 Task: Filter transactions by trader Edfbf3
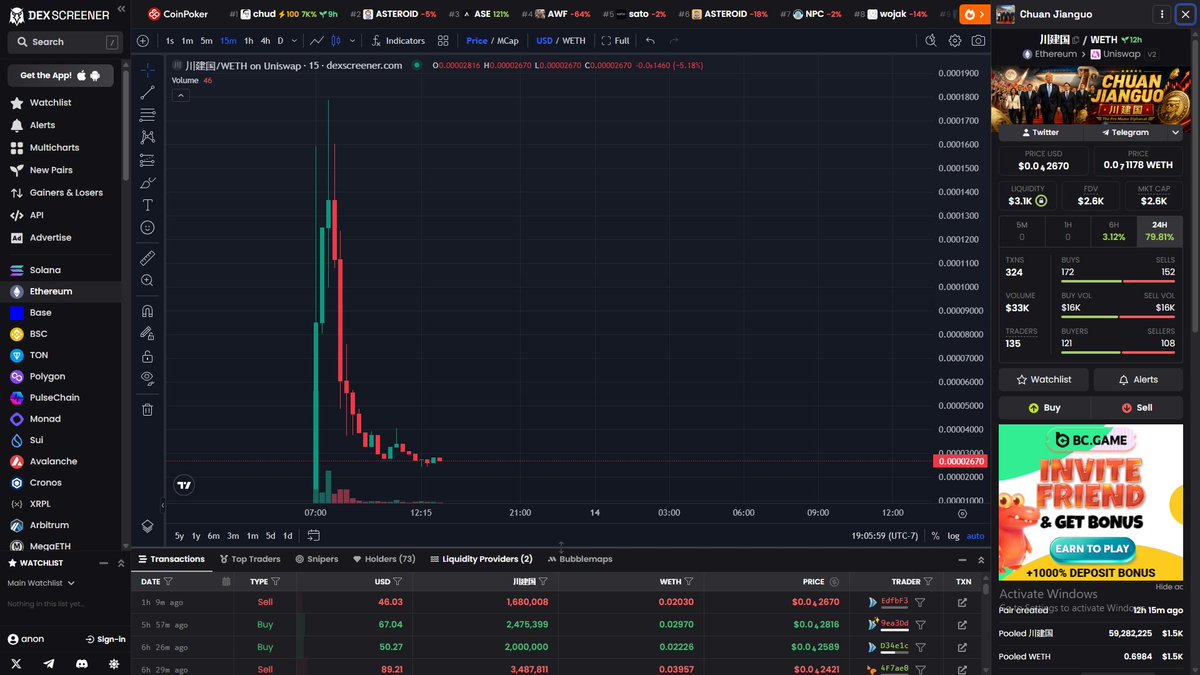[919, 602]
